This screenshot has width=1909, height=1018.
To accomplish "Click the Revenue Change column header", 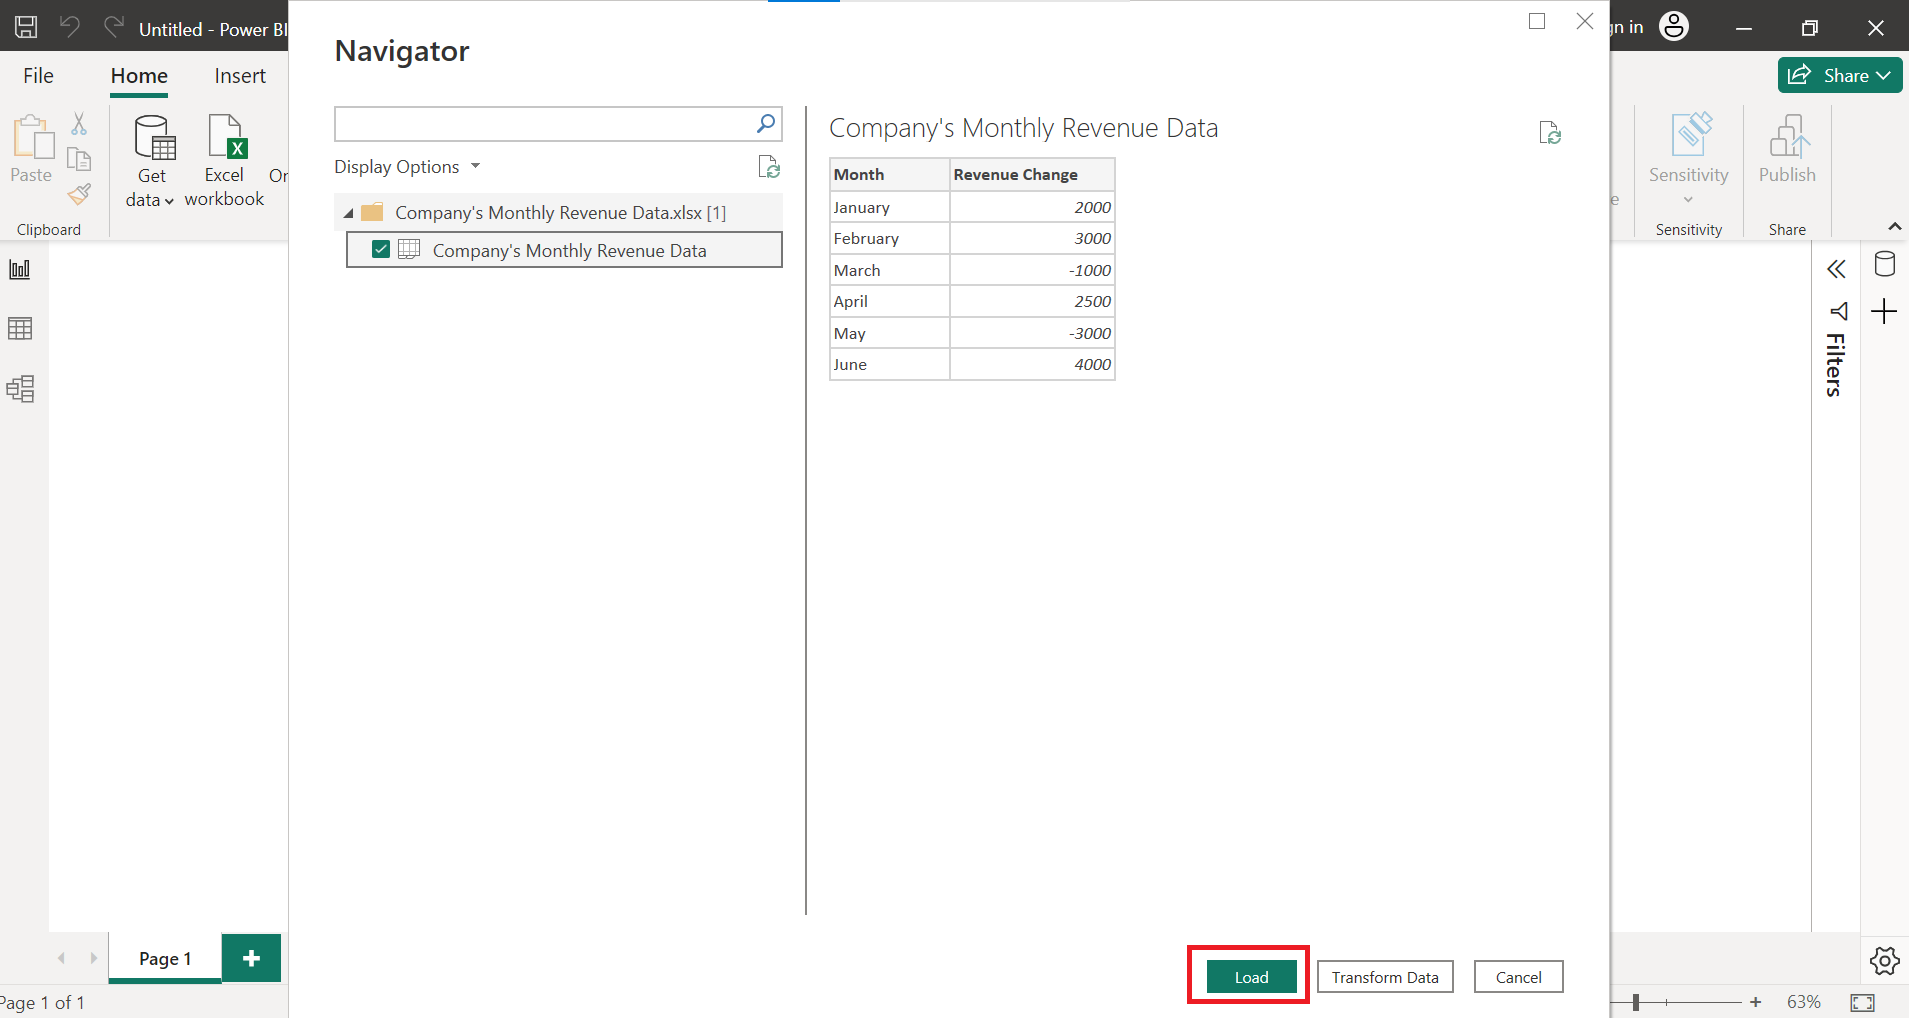I will click(1032, 174).
